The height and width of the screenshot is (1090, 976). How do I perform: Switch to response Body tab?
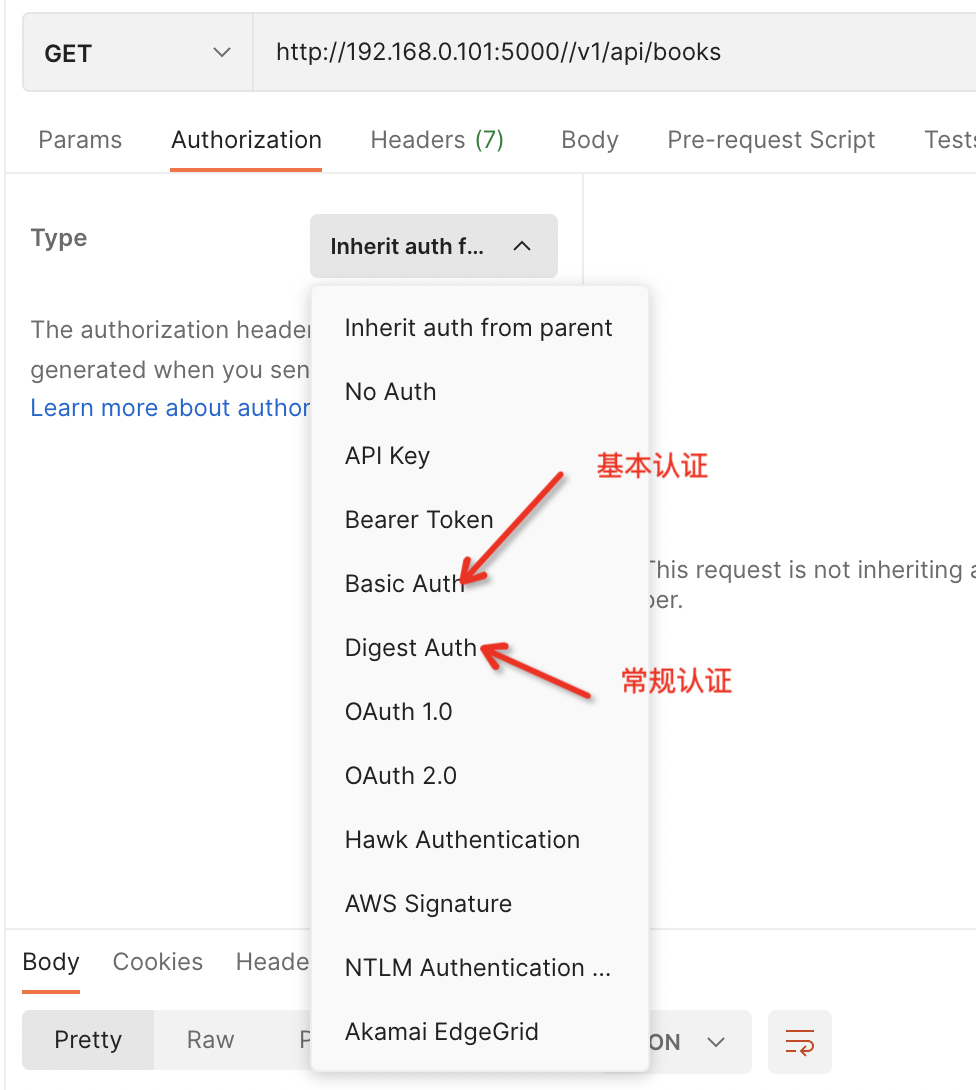(x=51, y=961)
